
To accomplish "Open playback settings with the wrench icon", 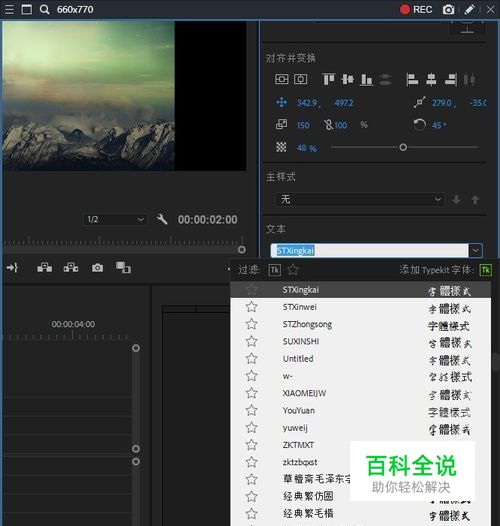I will (x=162, y=219).
